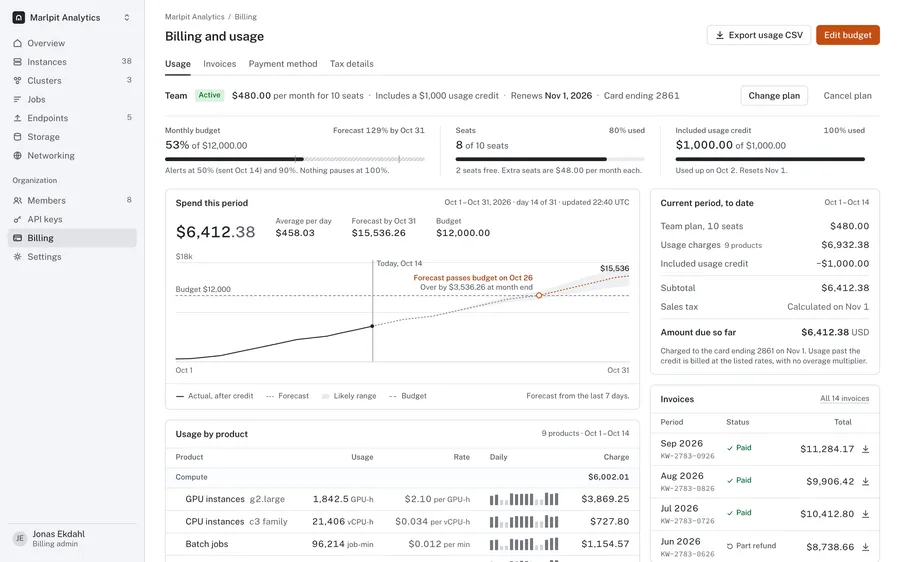Image resolution: width=900 pixels, height=562 pixels.
Task: Click Marlpit Analytics breadcrumb link
Action: click(x=195, y=17)
